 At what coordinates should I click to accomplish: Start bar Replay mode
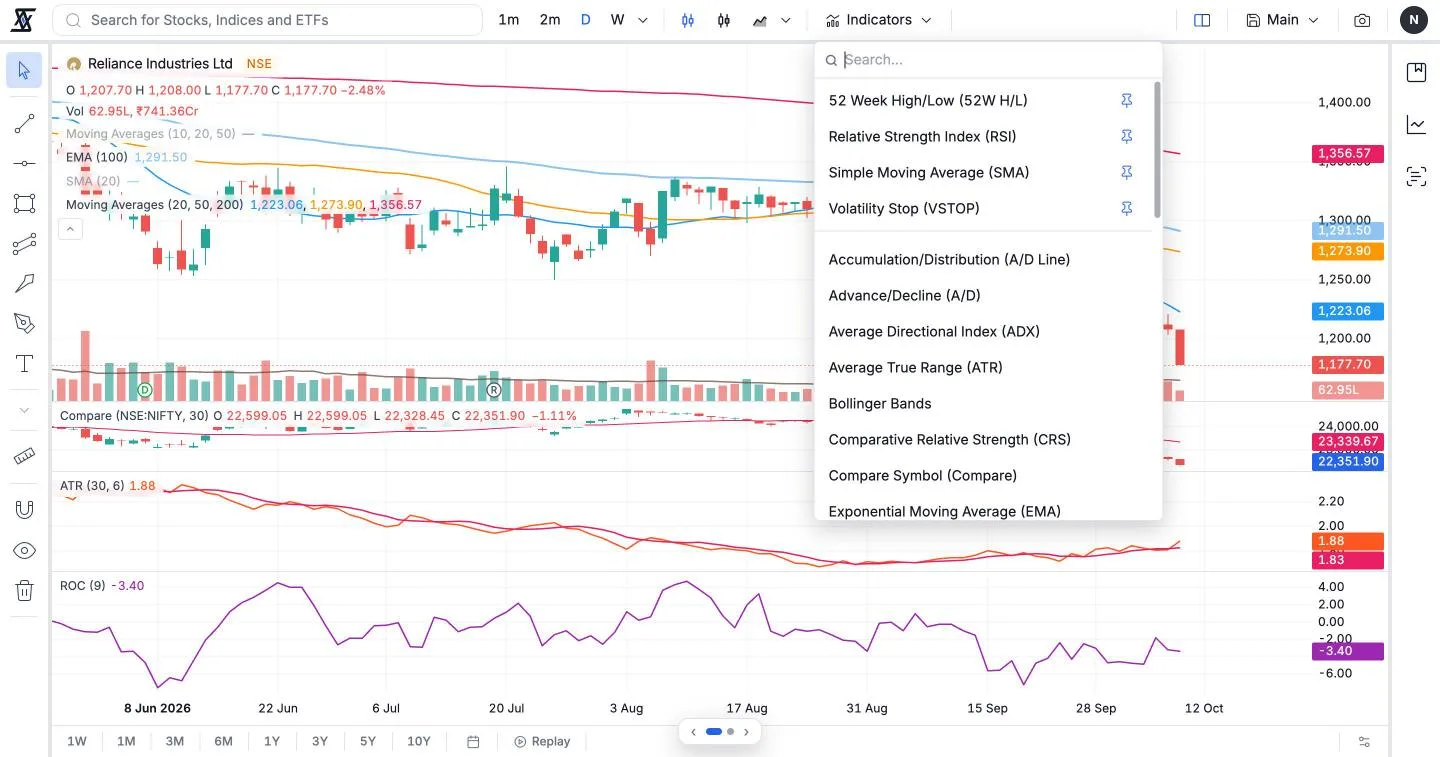pyautogui.click(x=542, y=741)
